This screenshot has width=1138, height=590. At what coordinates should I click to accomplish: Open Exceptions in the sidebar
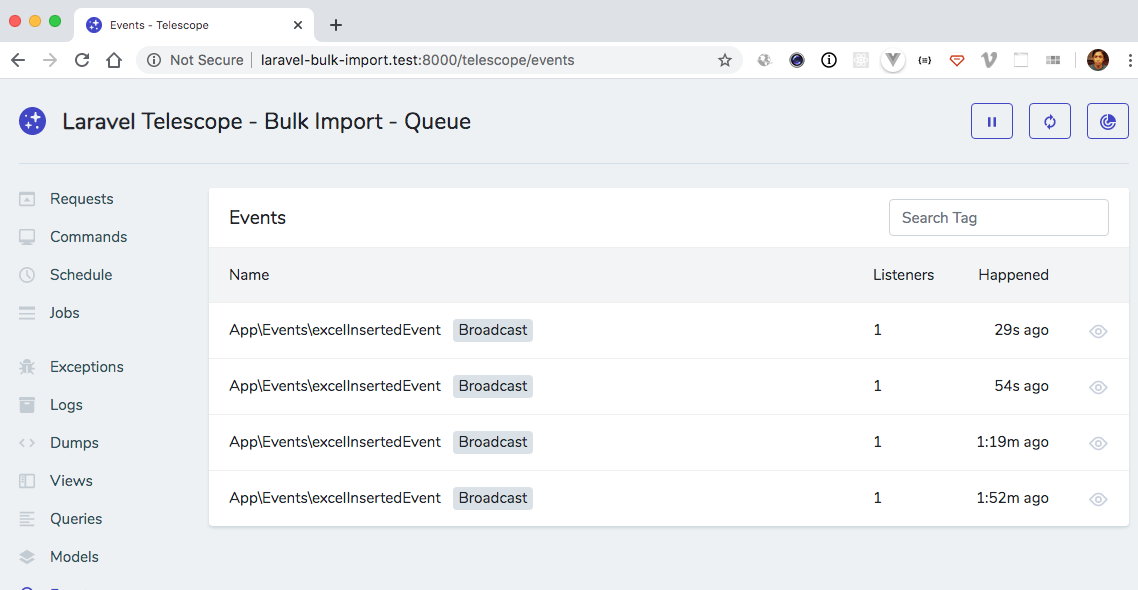[87, 366]
